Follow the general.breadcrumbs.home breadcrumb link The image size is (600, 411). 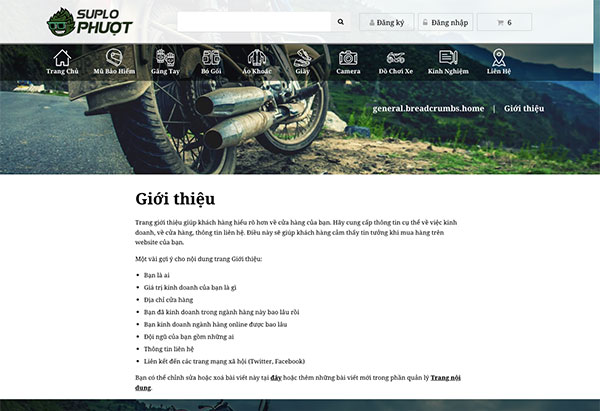pyautogui.click(x=428, y=108)
